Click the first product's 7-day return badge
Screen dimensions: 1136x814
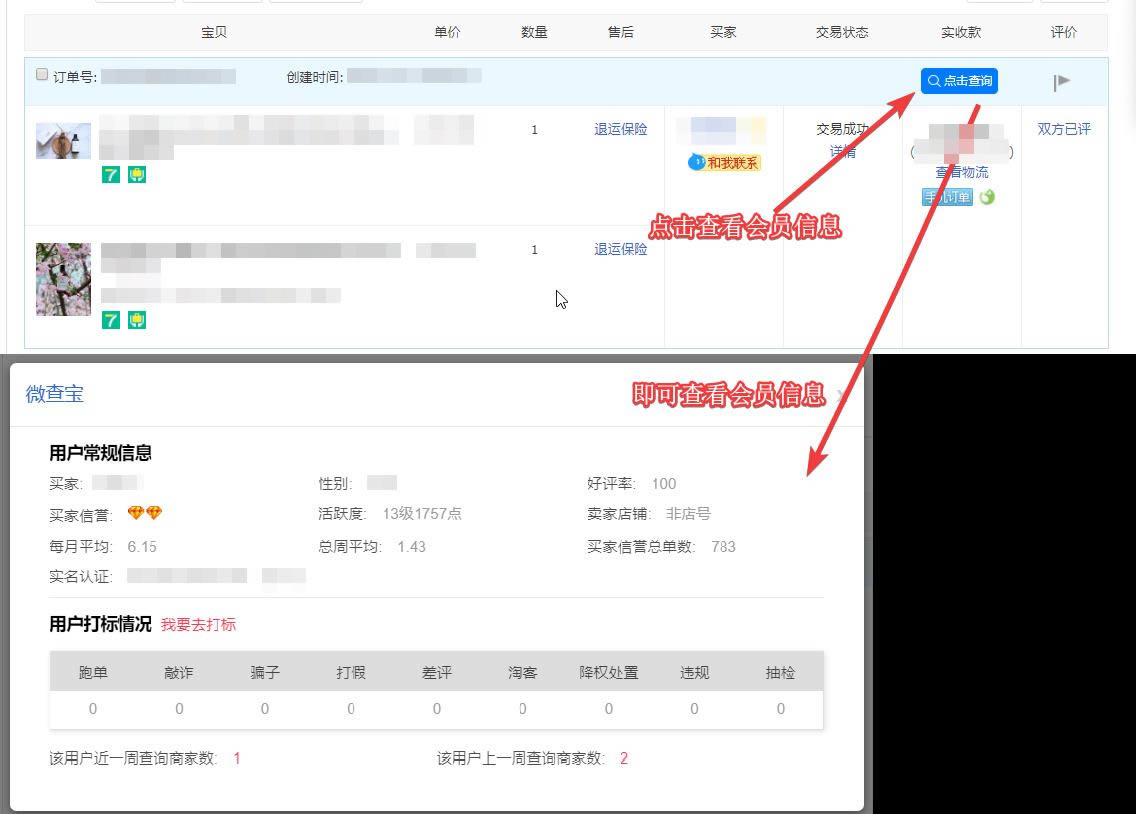point(111,175)
